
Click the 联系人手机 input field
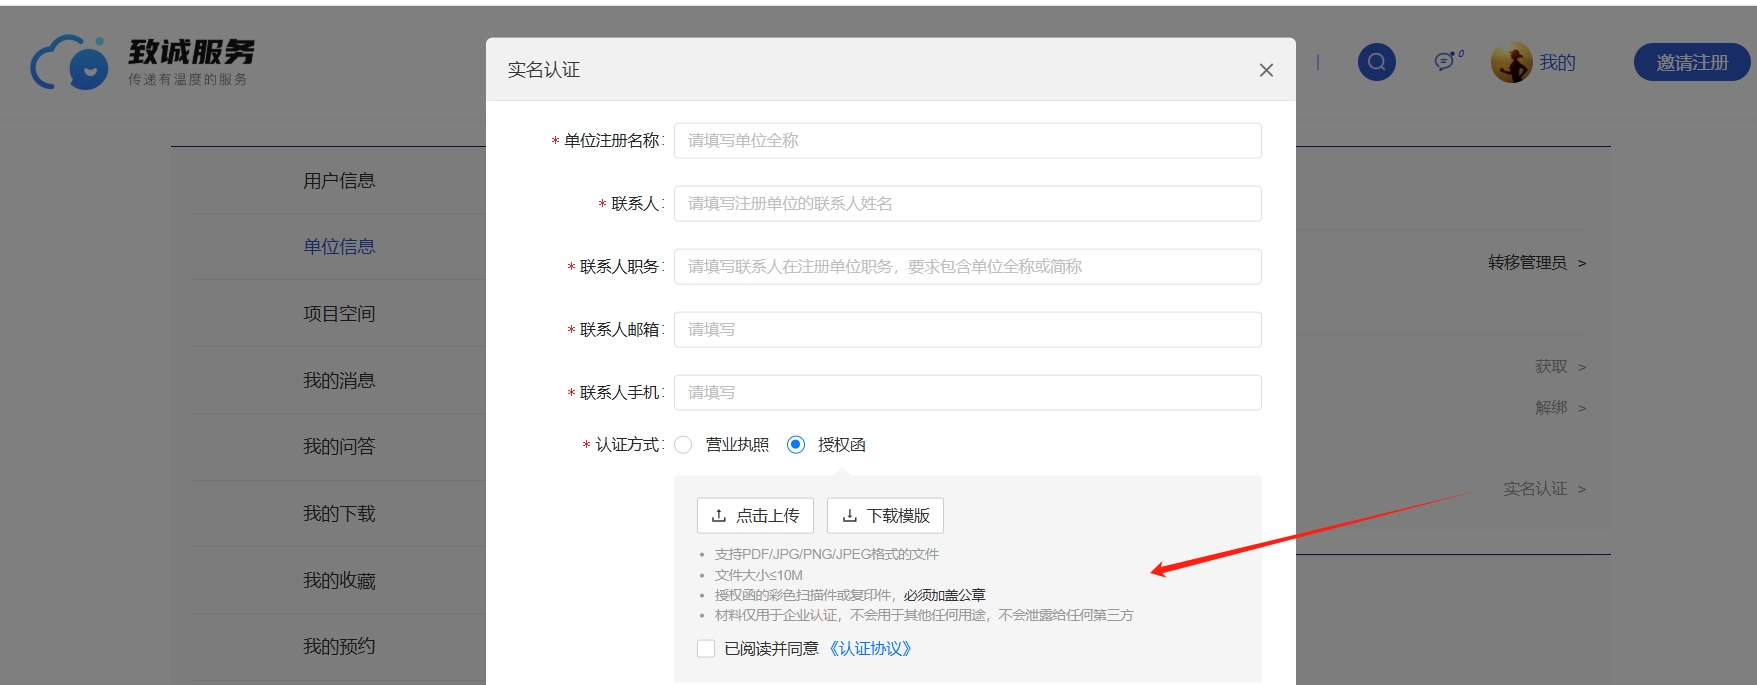pos(967,393)
